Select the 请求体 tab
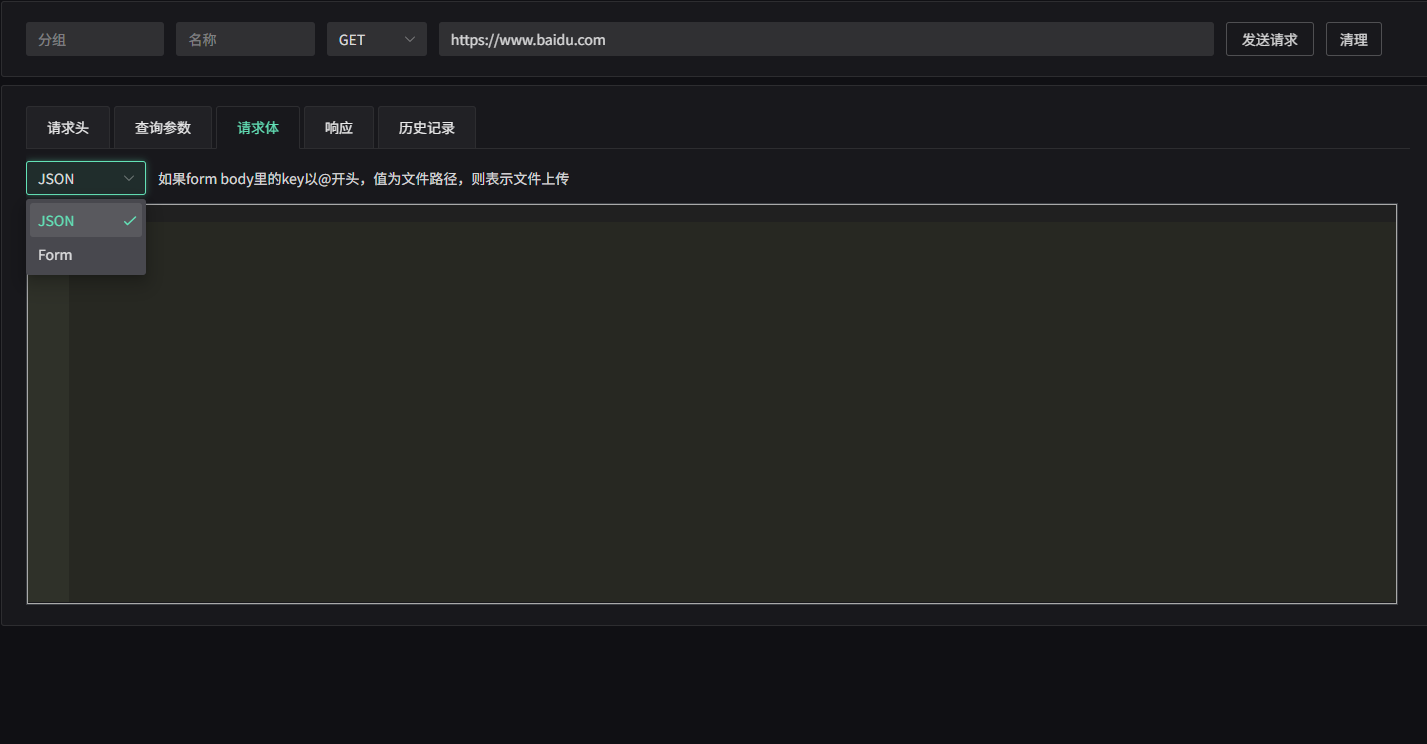 (258, 128)
